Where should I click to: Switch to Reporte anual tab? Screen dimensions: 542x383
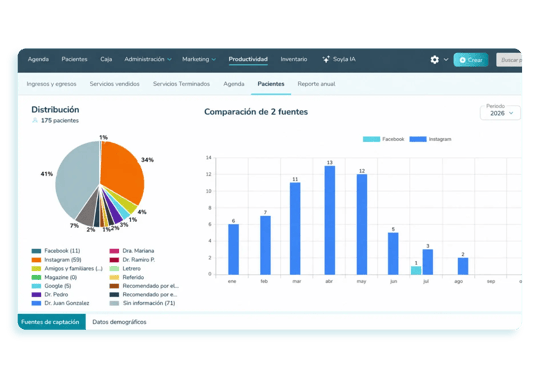tap(316, 84)
